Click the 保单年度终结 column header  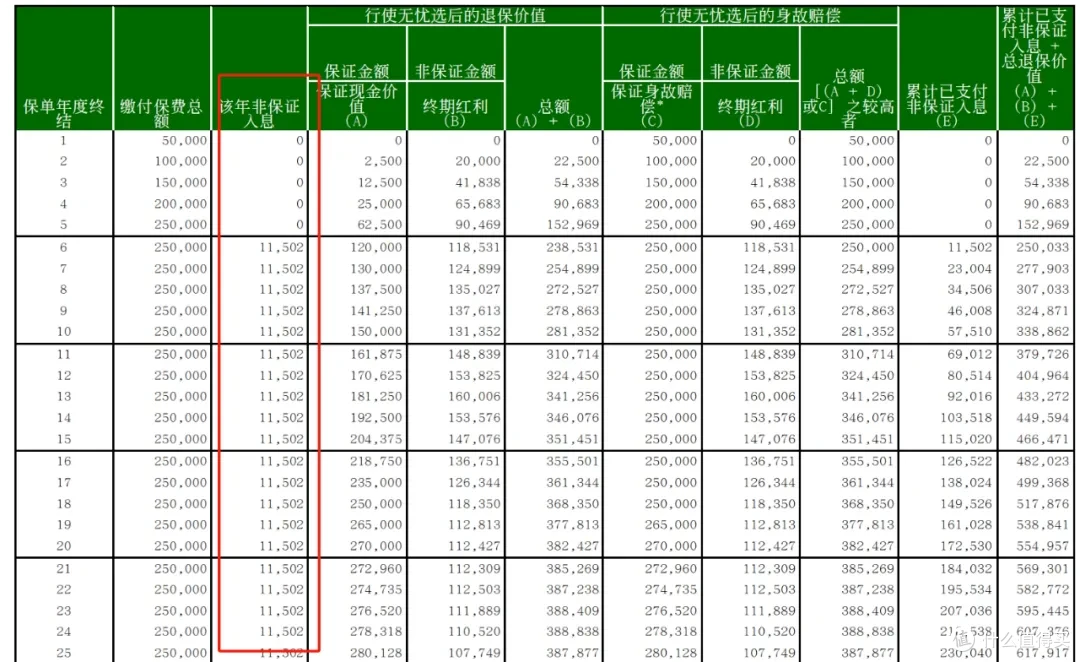(63, 113)
